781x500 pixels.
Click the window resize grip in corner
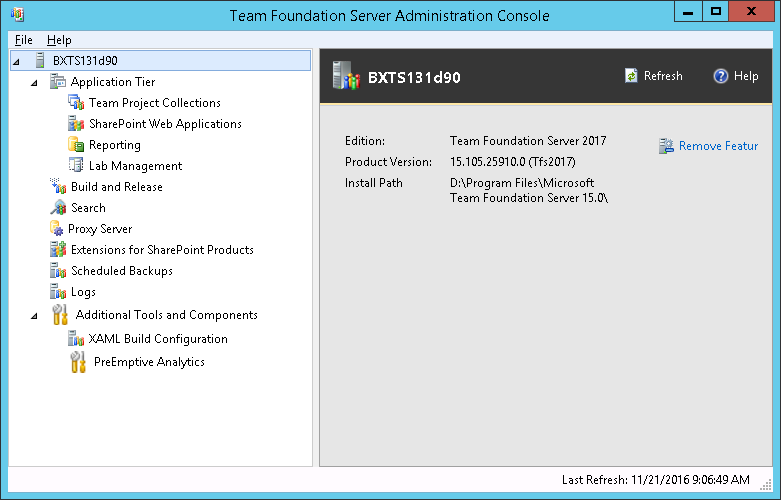(x=767, y=483)
